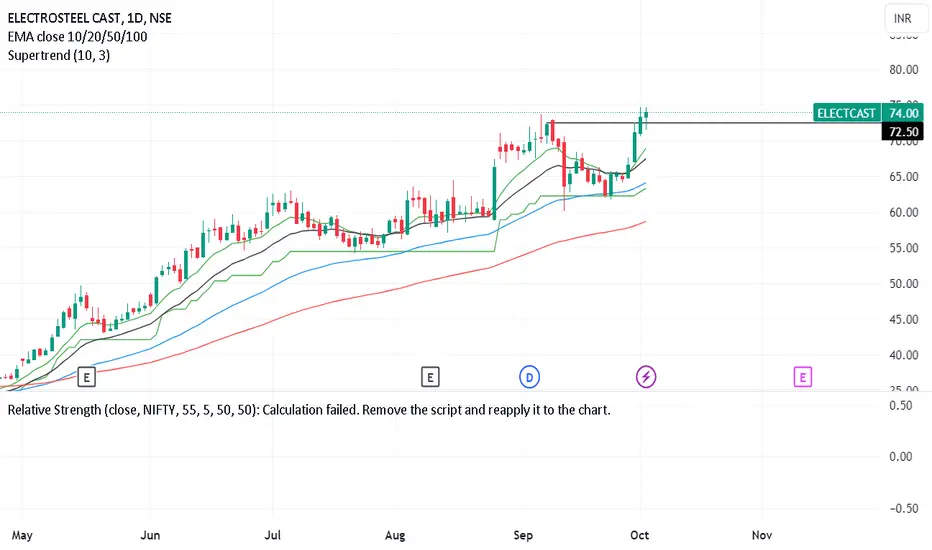Click the earnings E marker near August
This screenshot has height=550, width=932.
pos(430,377)
